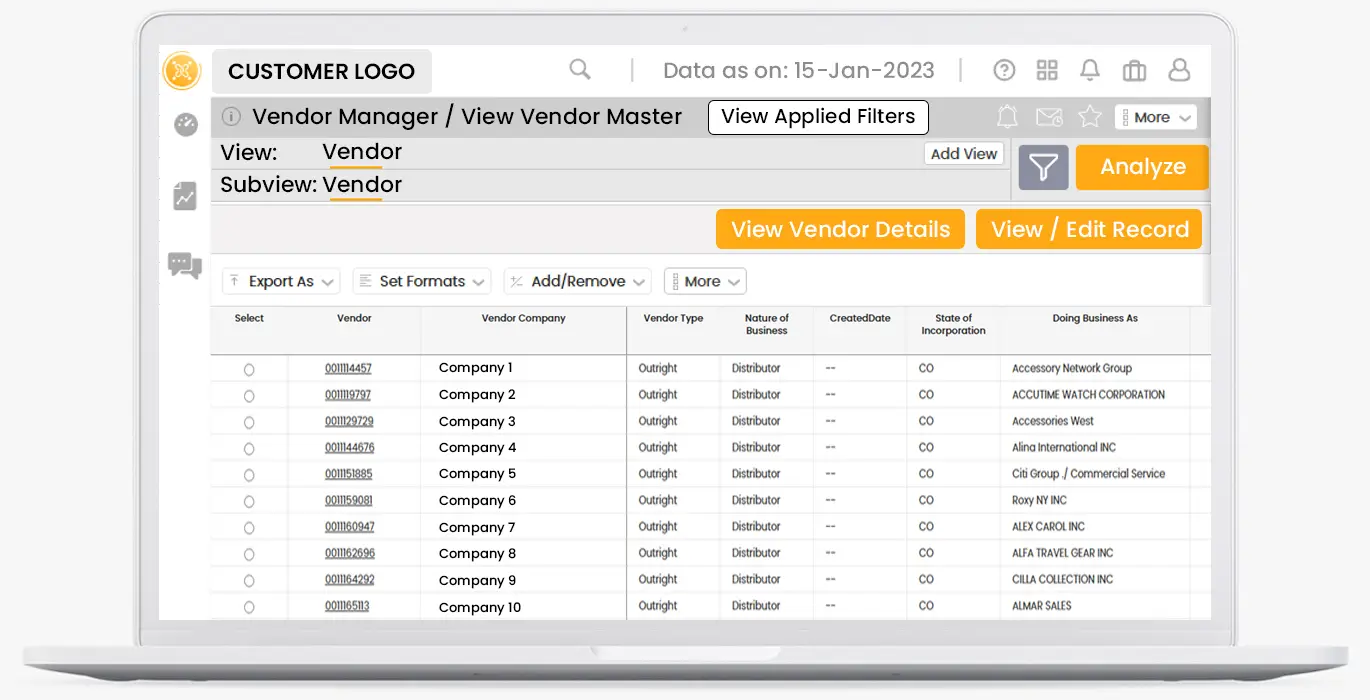Click the search magnifier icon

click(580, 70)
